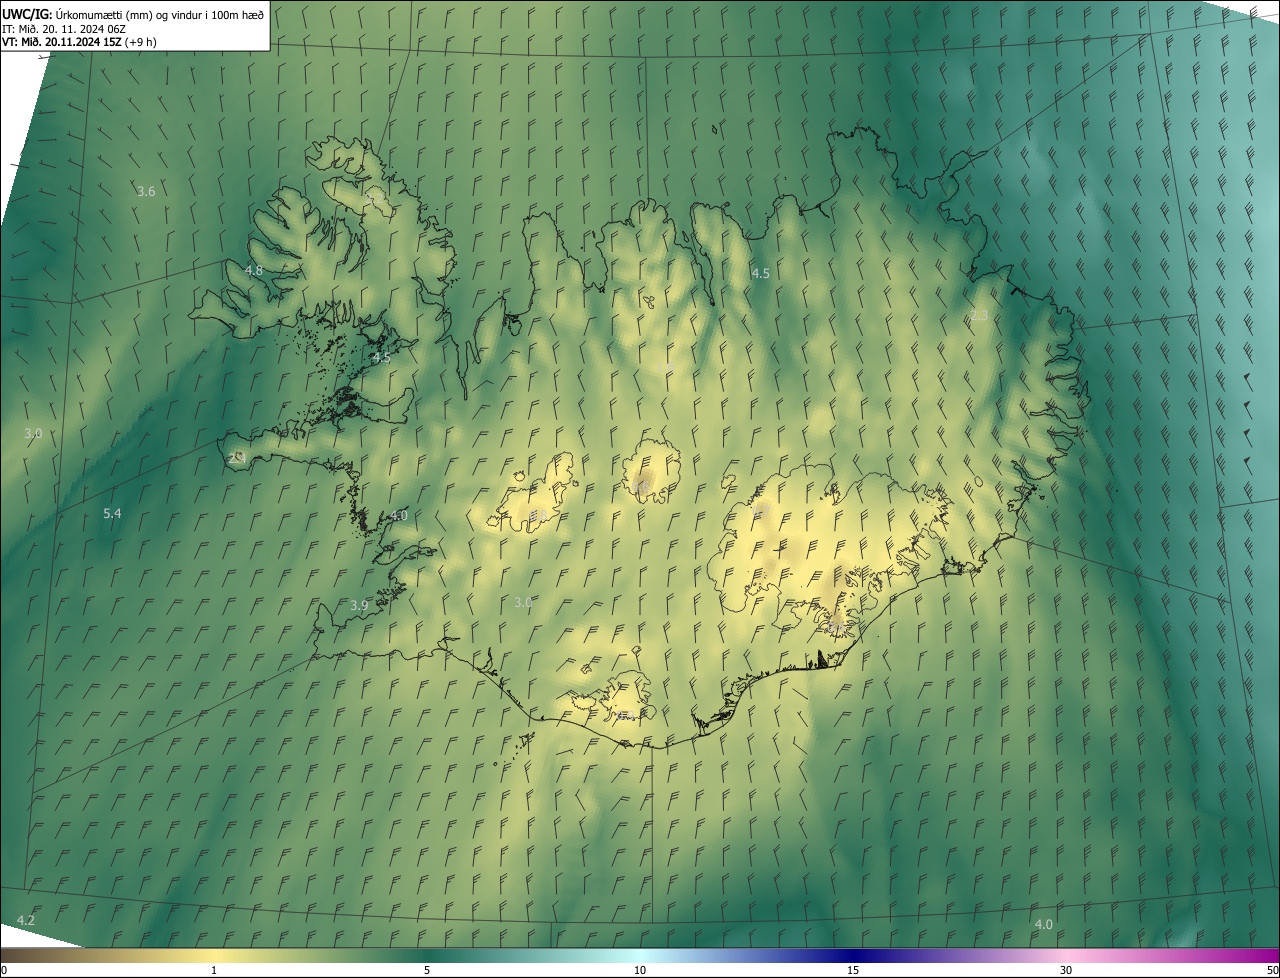The width and height of the screenshot is (1280, 978).
Task: Click the "Úrkomumætti (mm) og vindur í 100m hæð" title
Action: [x=158, y=14]
